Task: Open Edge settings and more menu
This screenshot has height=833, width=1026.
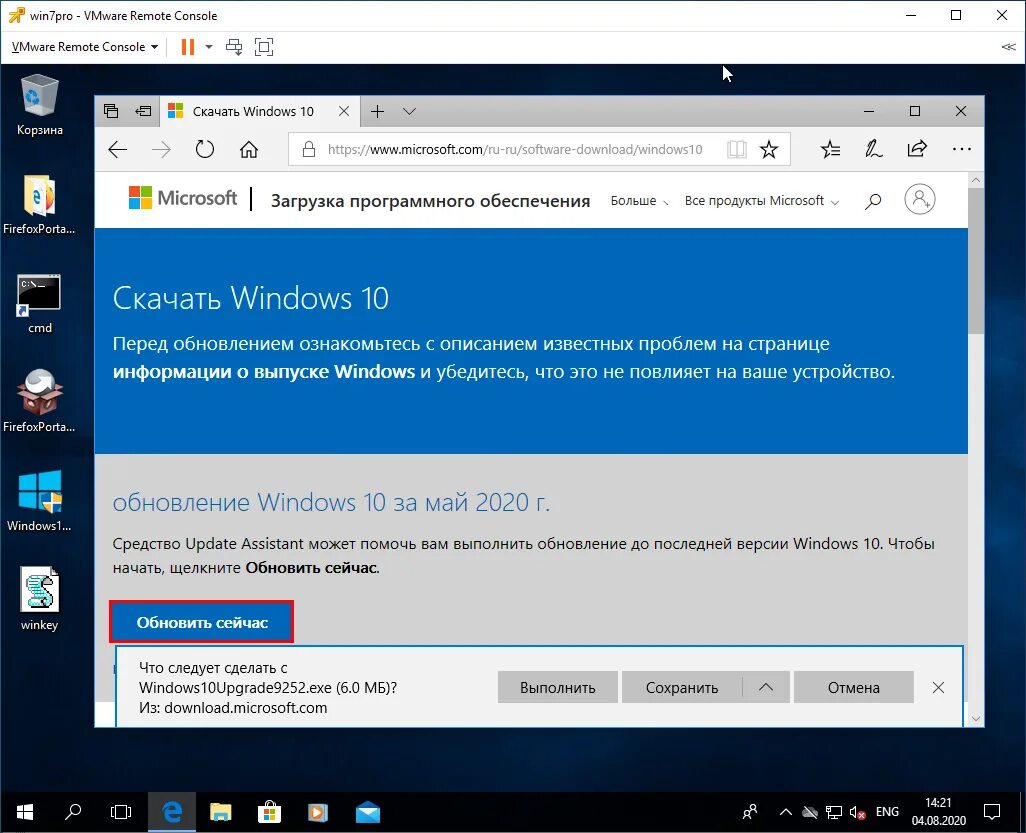Action: point(962,150)
